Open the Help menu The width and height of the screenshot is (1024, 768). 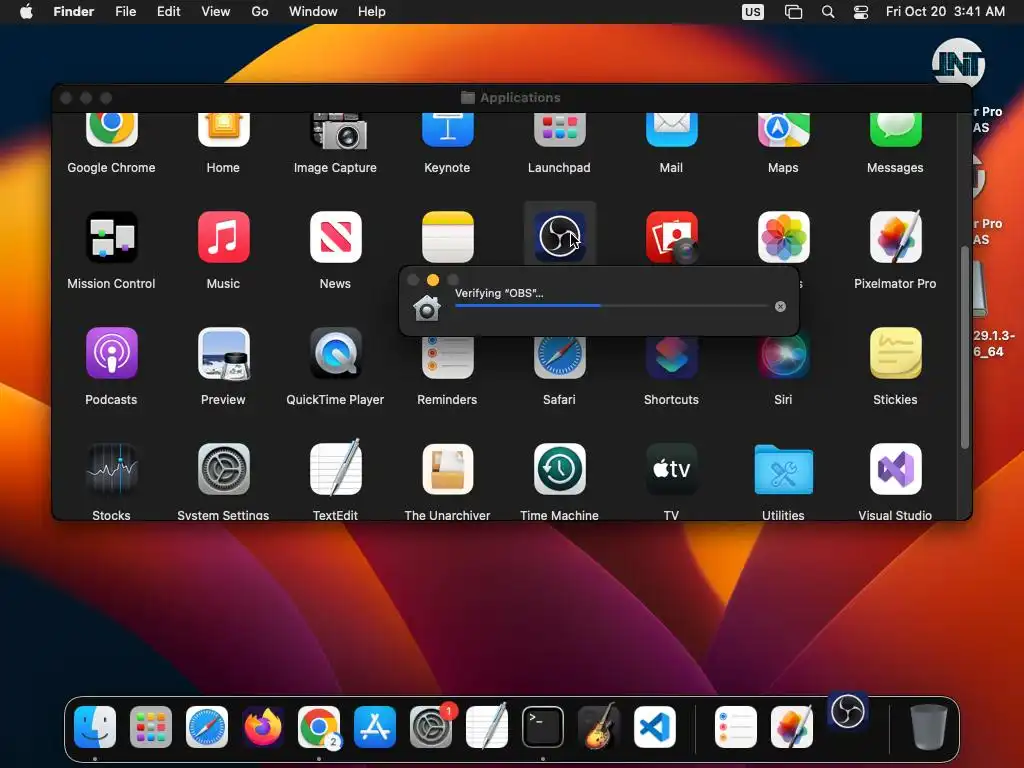coord(372,12)
